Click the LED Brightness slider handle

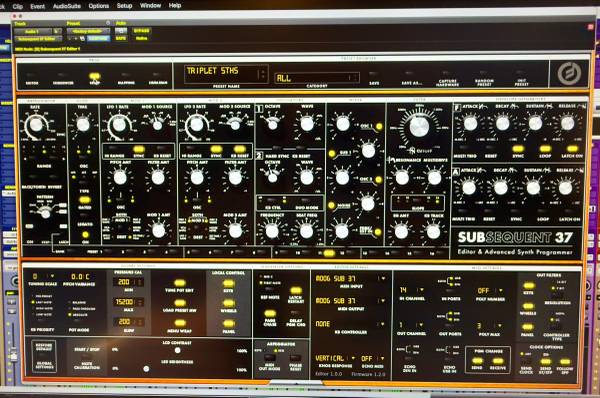click(146, 369)
